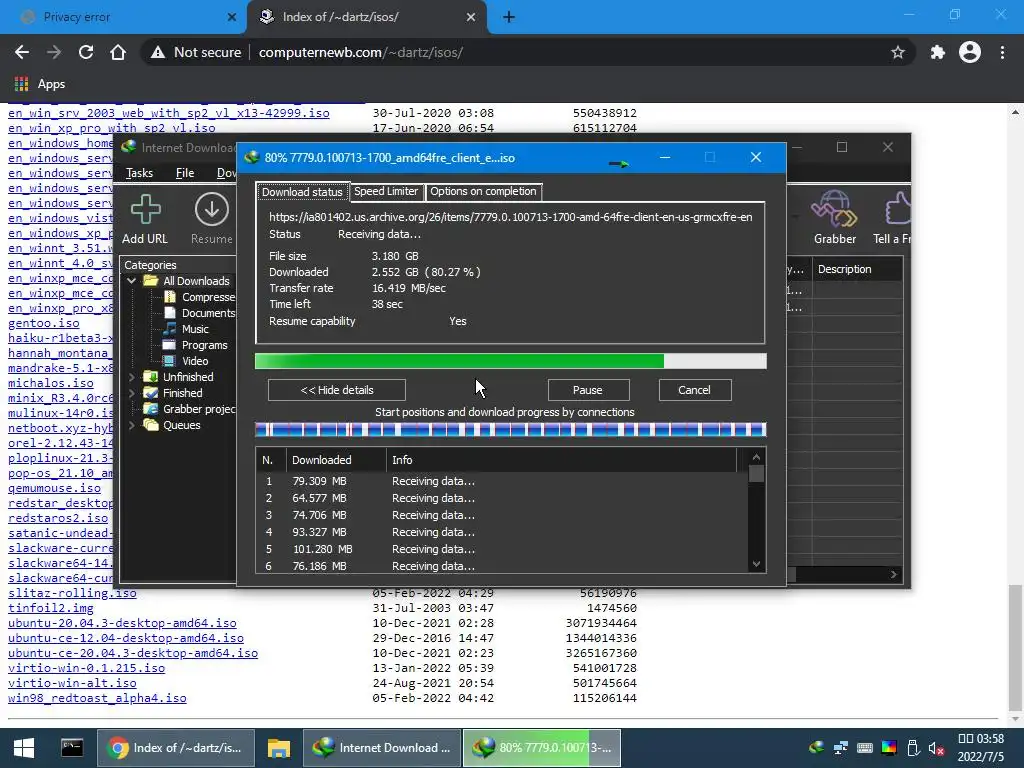The height and width of the screenshot is (768, 1024).
Task: Expand Queues tree node
Action: coord(132,425)
